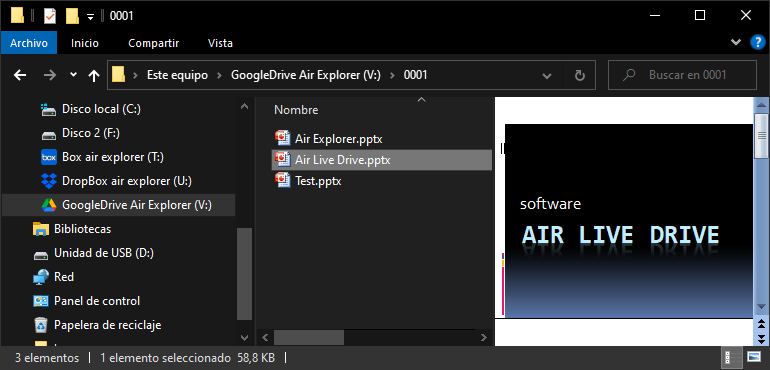Click file list scroll right arrow

(x=484, y=338)
